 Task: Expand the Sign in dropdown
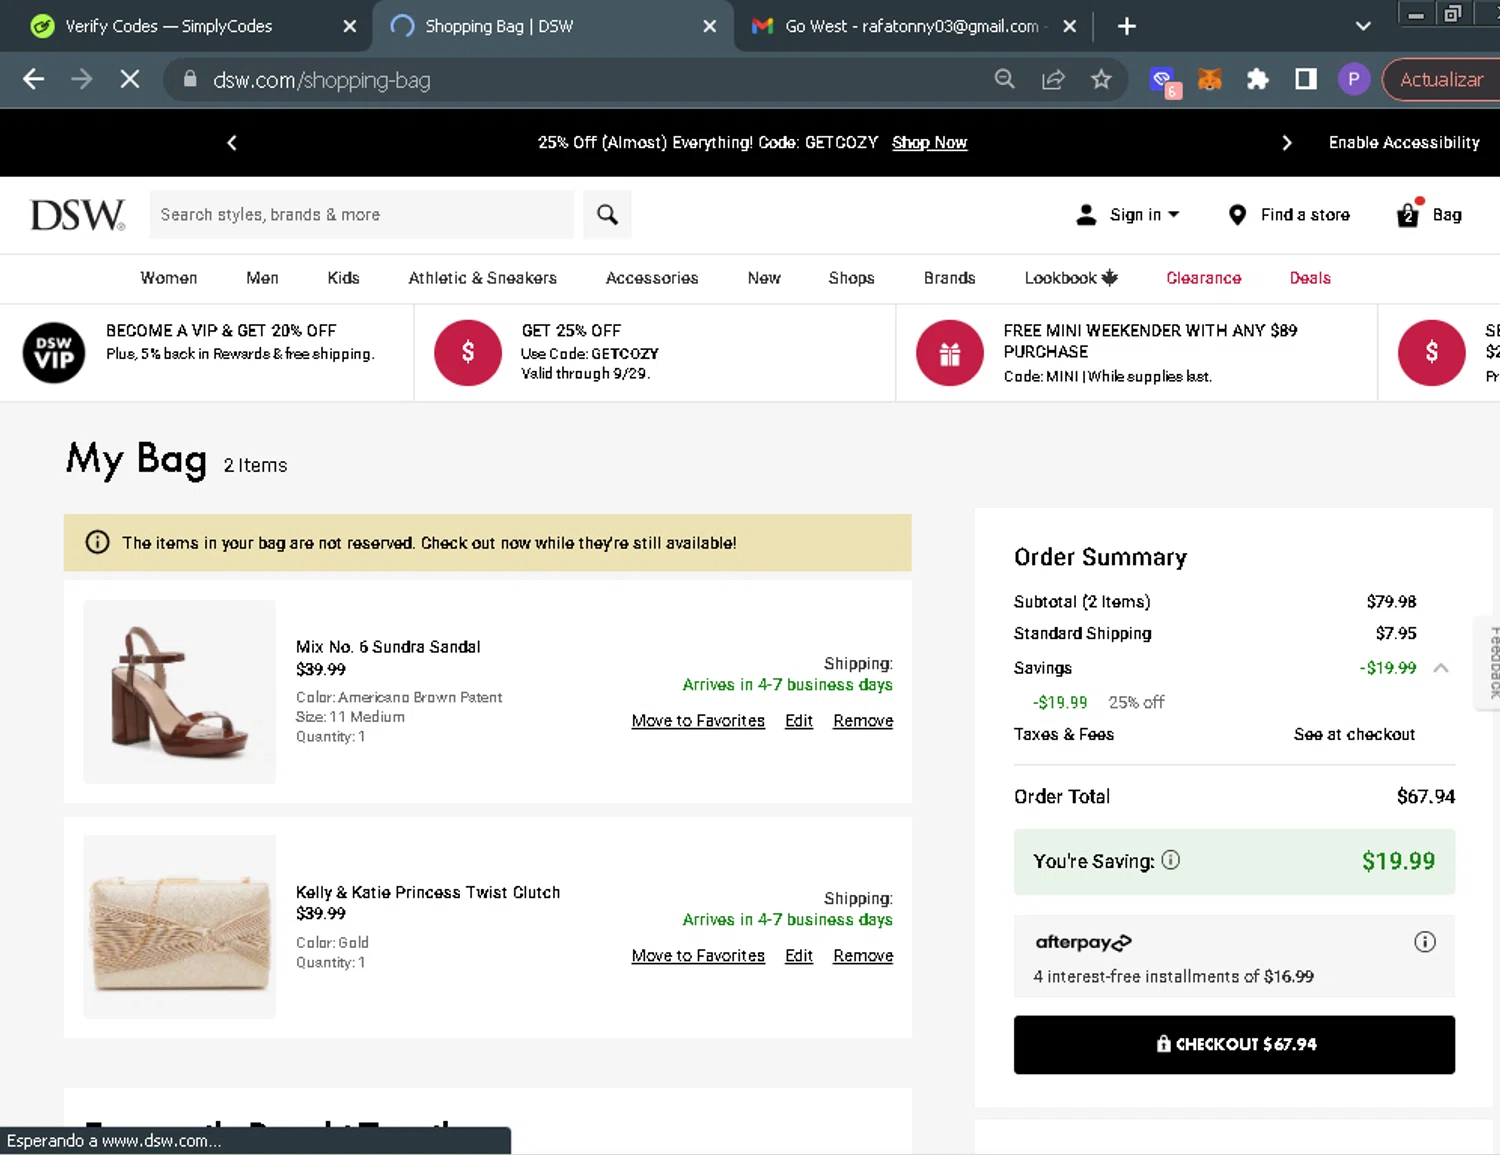tap(1128, 215)
